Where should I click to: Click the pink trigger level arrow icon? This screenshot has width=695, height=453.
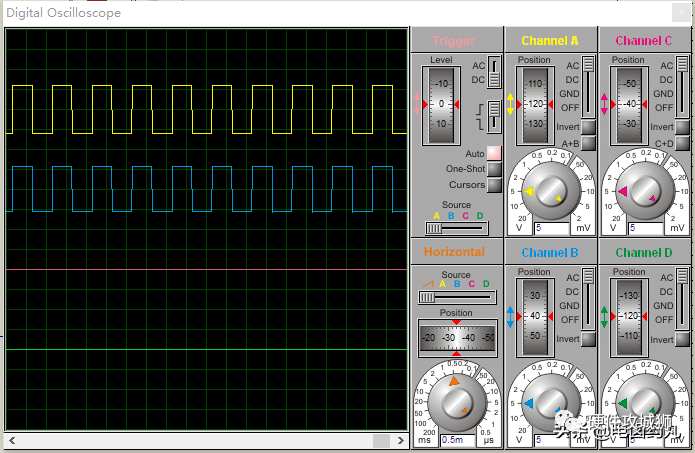pyautogui.click(x=417, y=102)
